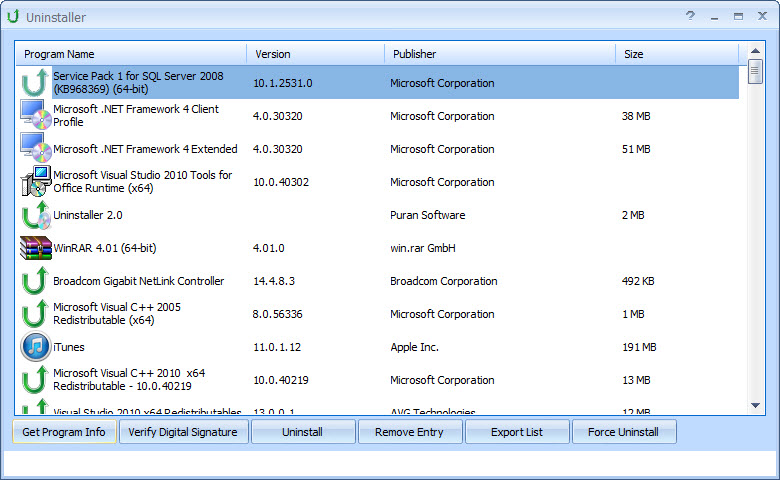Minimize the Uninstaller window

point(714,17)
